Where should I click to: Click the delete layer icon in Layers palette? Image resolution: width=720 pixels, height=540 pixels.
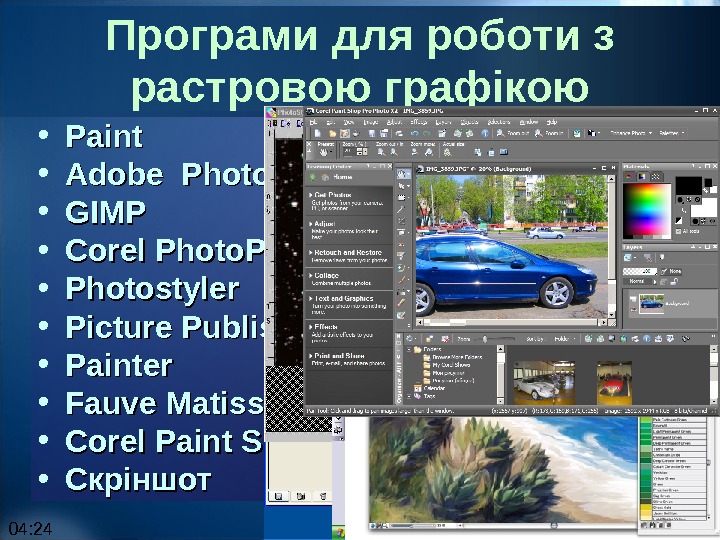647,258
